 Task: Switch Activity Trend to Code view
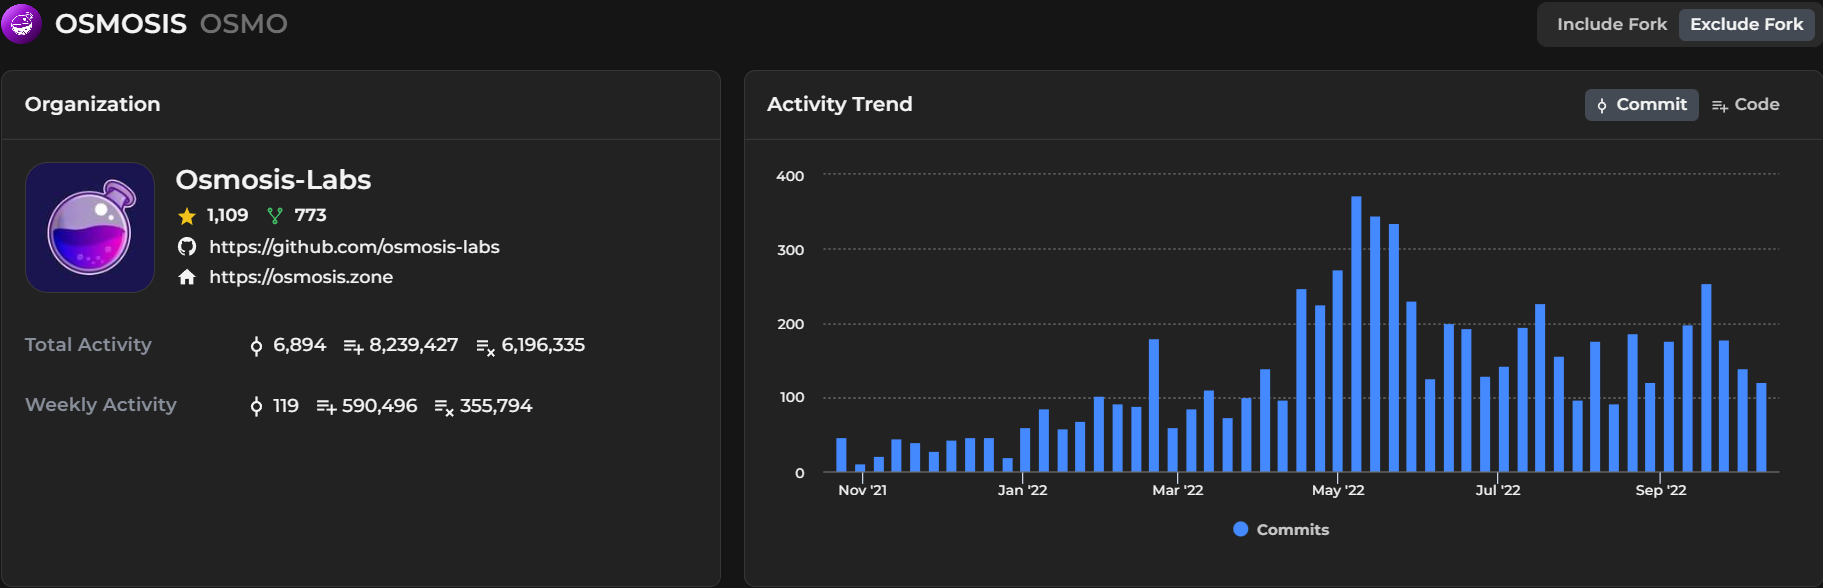tap(1745, 105)
